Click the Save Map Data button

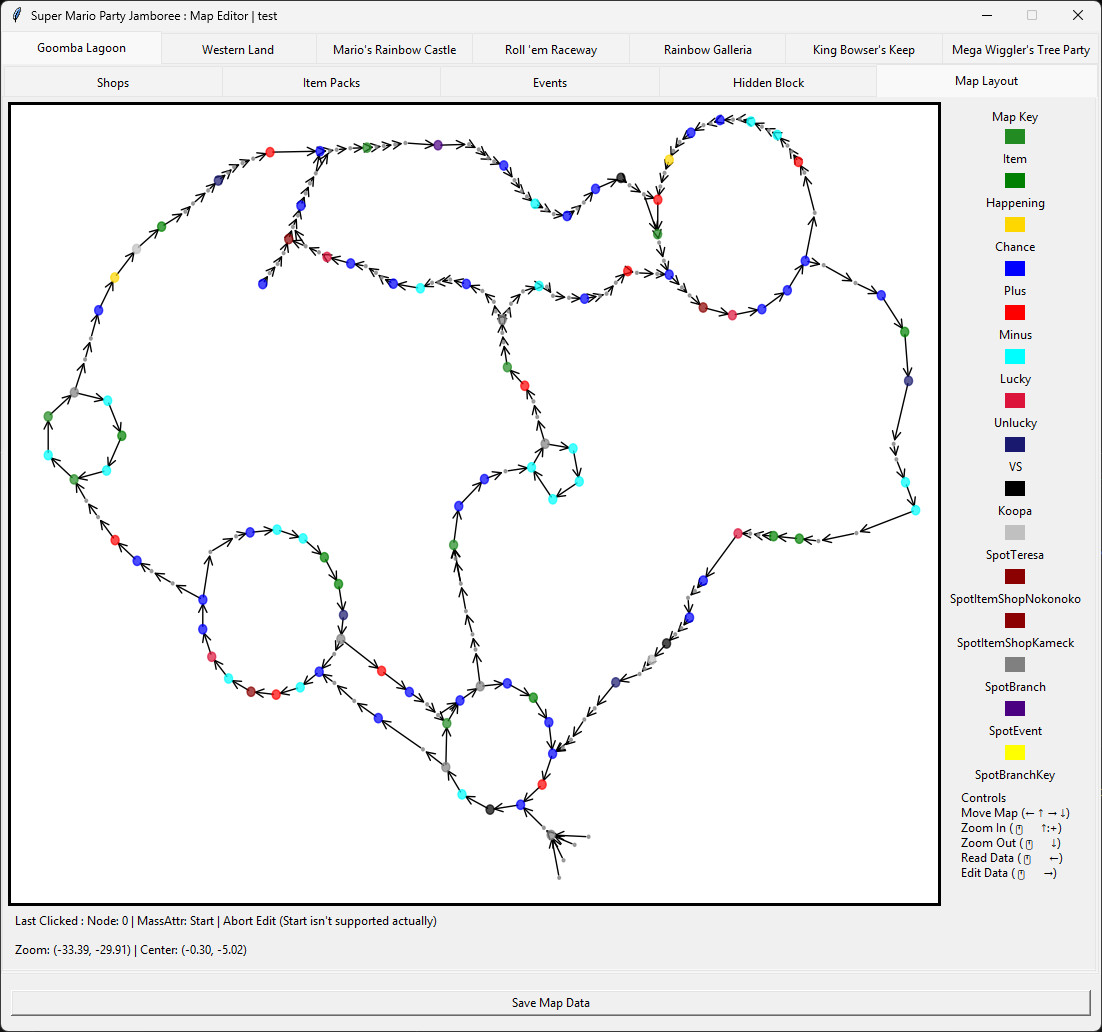click(x=550, y=1002)
